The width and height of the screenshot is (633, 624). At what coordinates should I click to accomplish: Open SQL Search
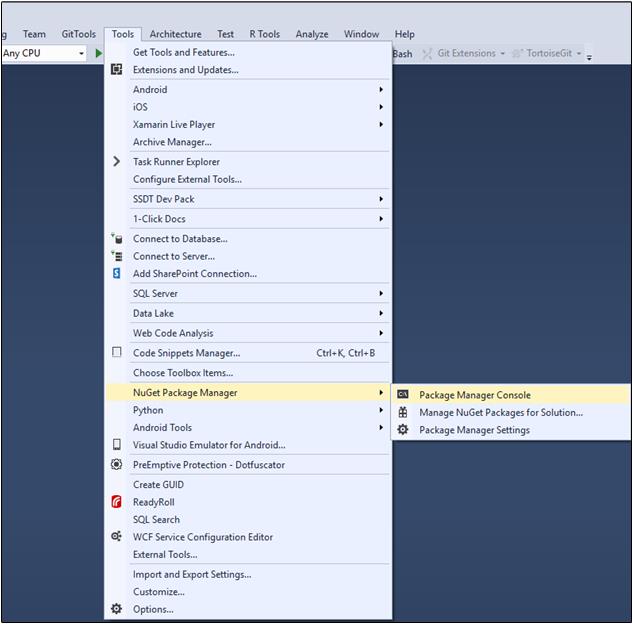pos(248,519)
